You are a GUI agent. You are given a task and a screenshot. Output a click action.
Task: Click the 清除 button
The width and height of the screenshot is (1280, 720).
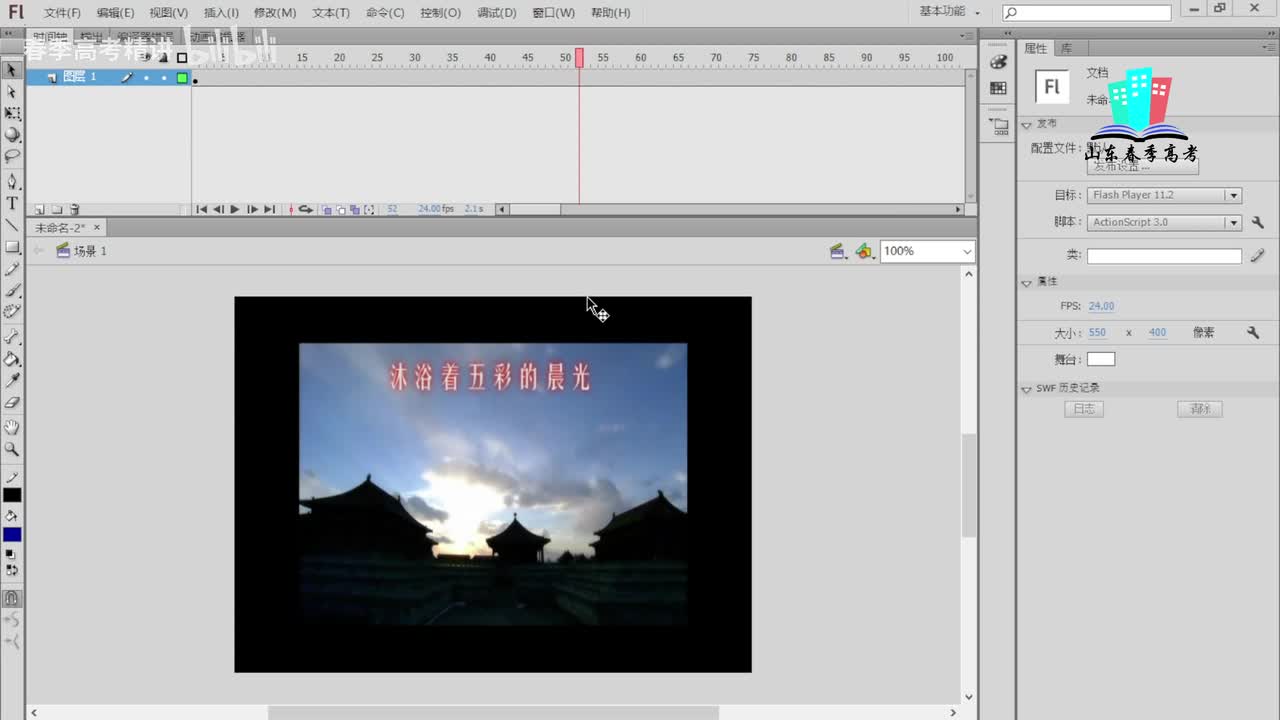(x=1200, y=409)
